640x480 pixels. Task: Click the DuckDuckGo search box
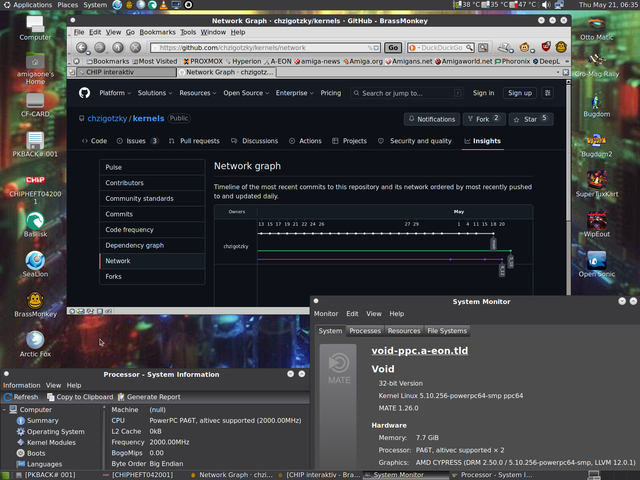(x=441, y=48)
